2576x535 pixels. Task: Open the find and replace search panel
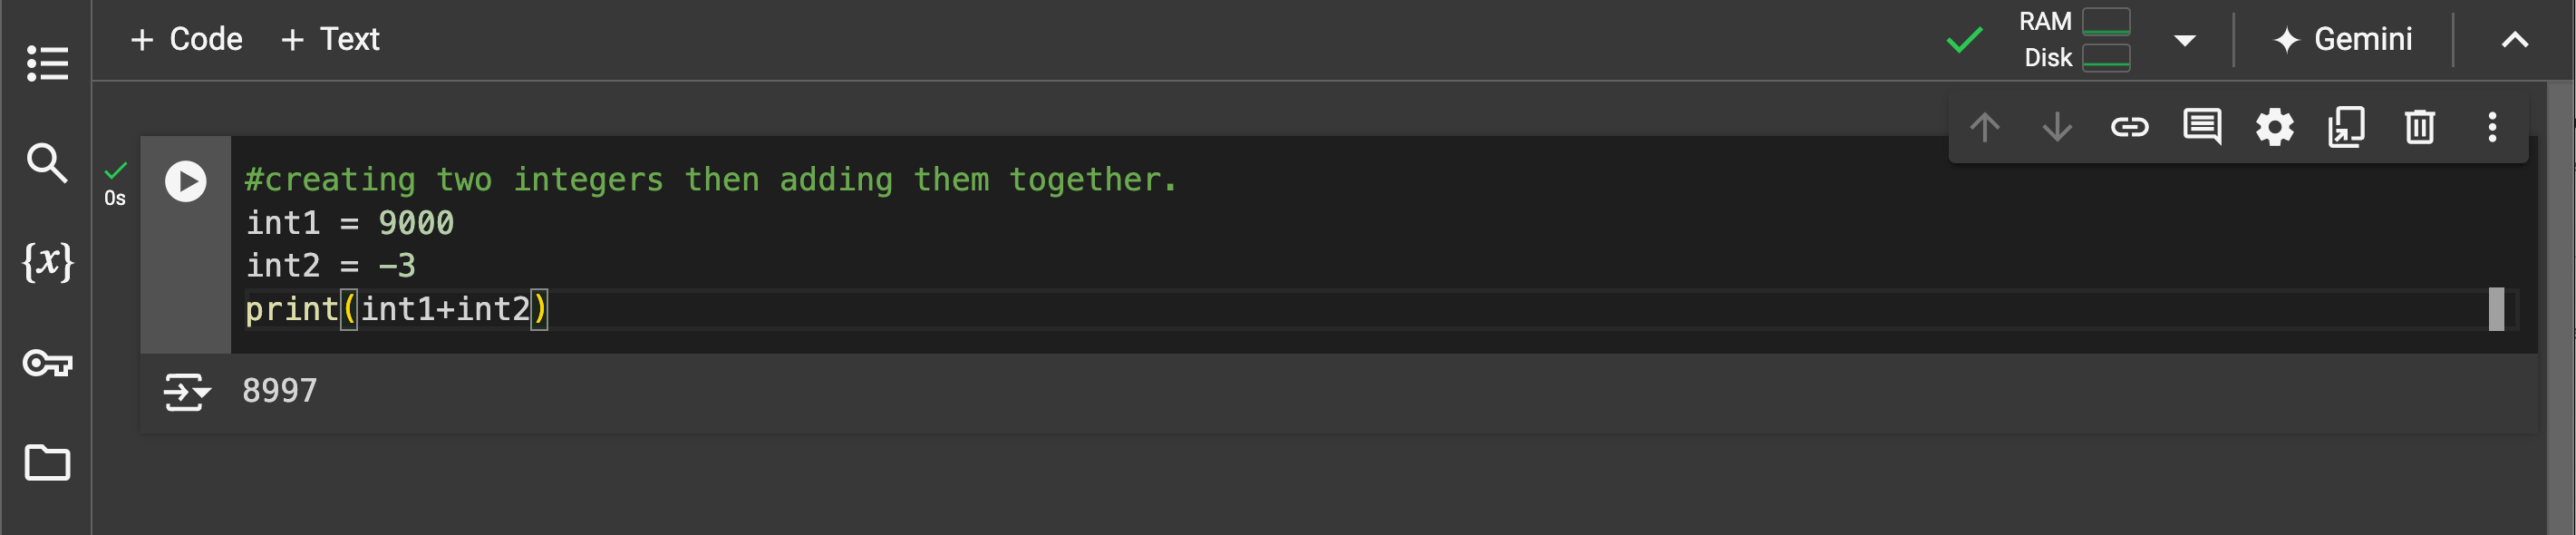tap(47, 162)
